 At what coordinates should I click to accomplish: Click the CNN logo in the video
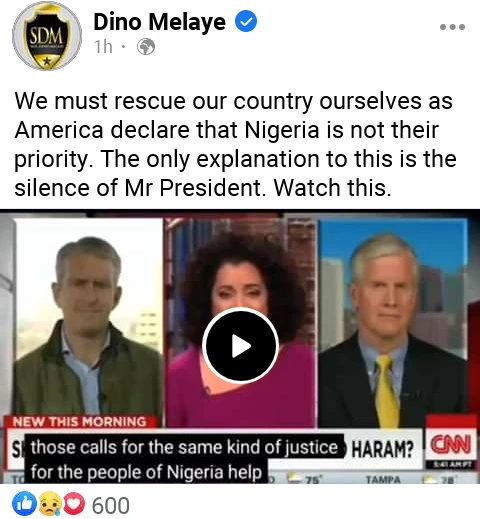click(x=451, y=444)
